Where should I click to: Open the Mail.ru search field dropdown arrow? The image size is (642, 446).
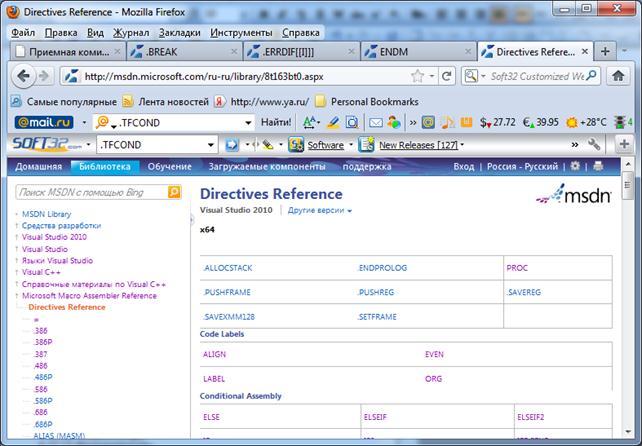pos(248,123)
